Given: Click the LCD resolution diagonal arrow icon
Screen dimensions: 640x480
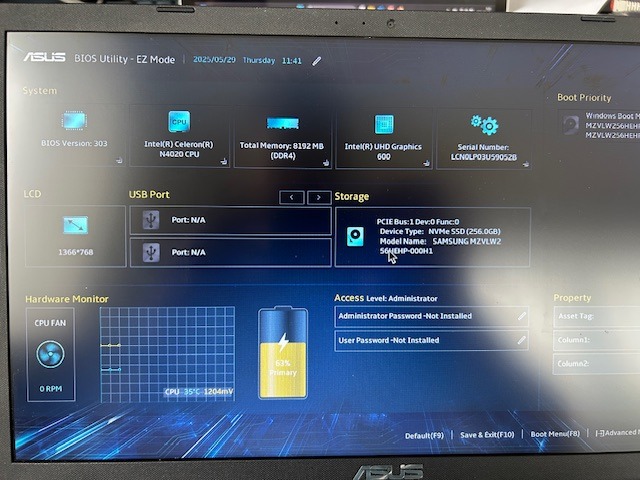Looking at the screenshot, I should click(76, 225).
